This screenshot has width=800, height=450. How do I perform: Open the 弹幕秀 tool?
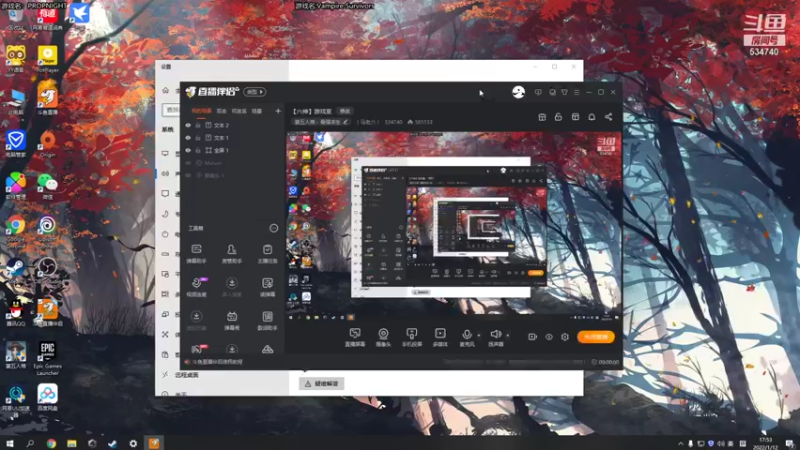click(x=232, y=321)
